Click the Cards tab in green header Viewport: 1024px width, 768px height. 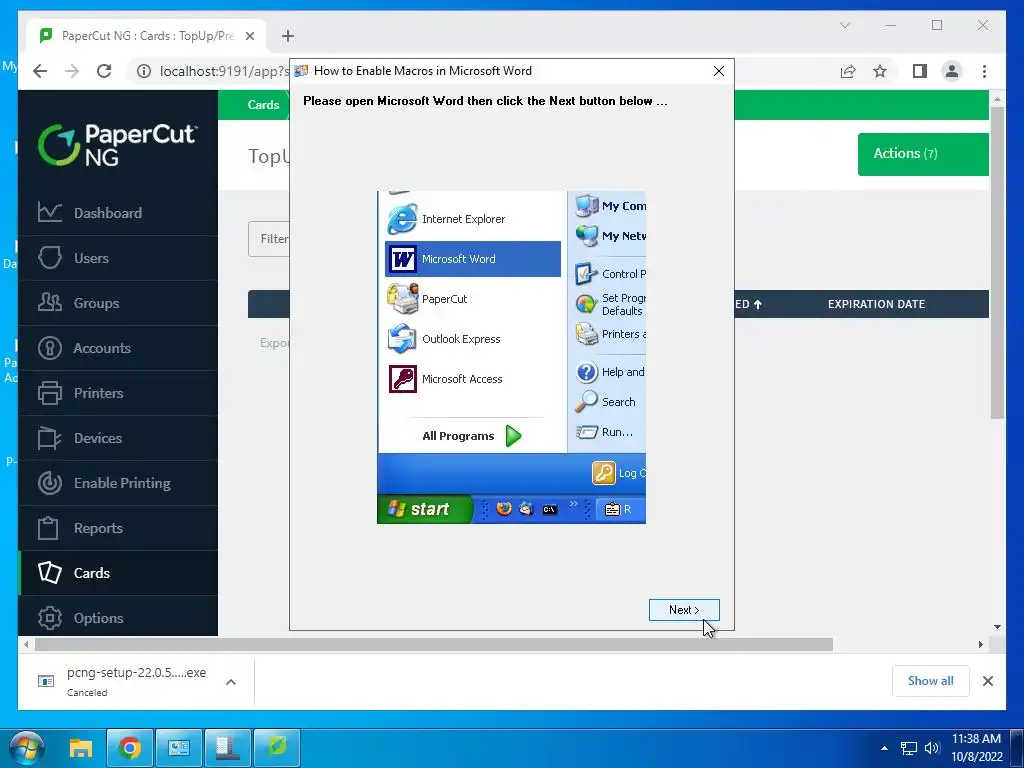point(263,104)
